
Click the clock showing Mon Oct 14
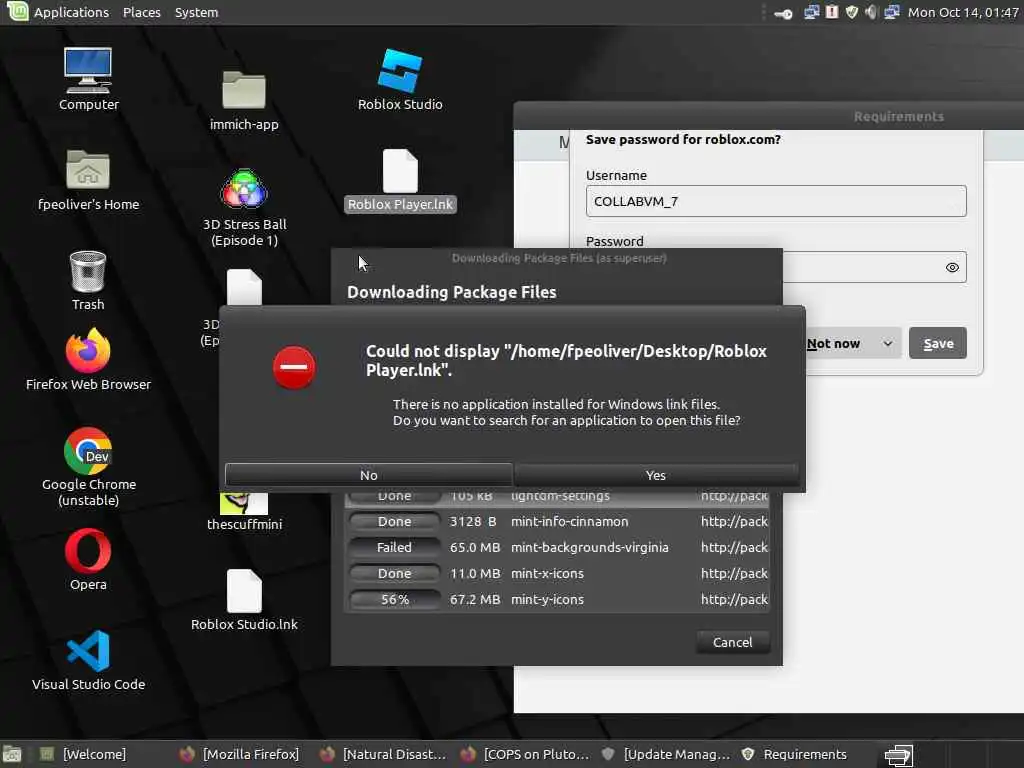click(x=963, y=12)
